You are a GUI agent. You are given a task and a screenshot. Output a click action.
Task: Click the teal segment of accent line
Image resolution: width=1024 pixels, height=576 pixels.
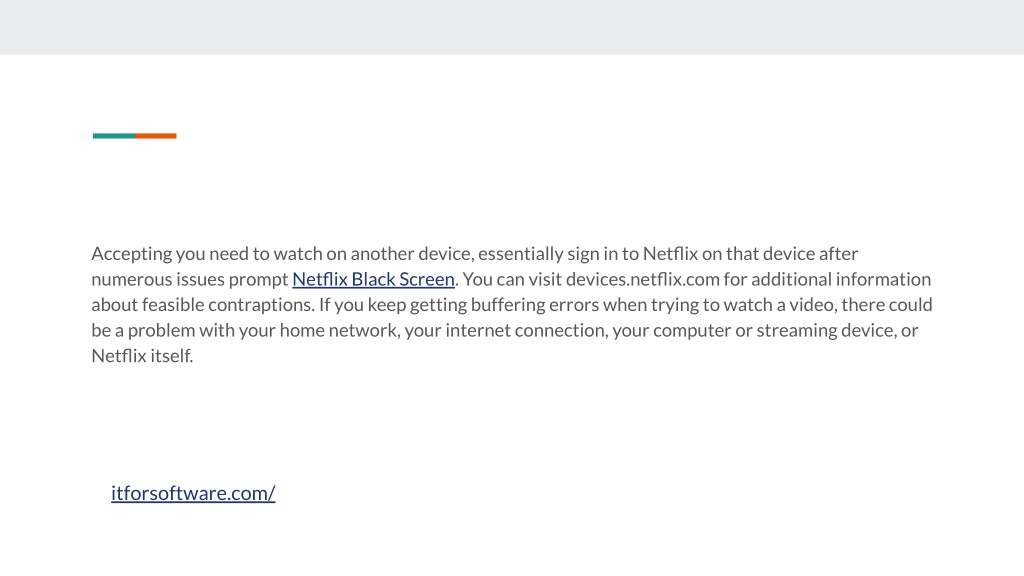[114, 136]
